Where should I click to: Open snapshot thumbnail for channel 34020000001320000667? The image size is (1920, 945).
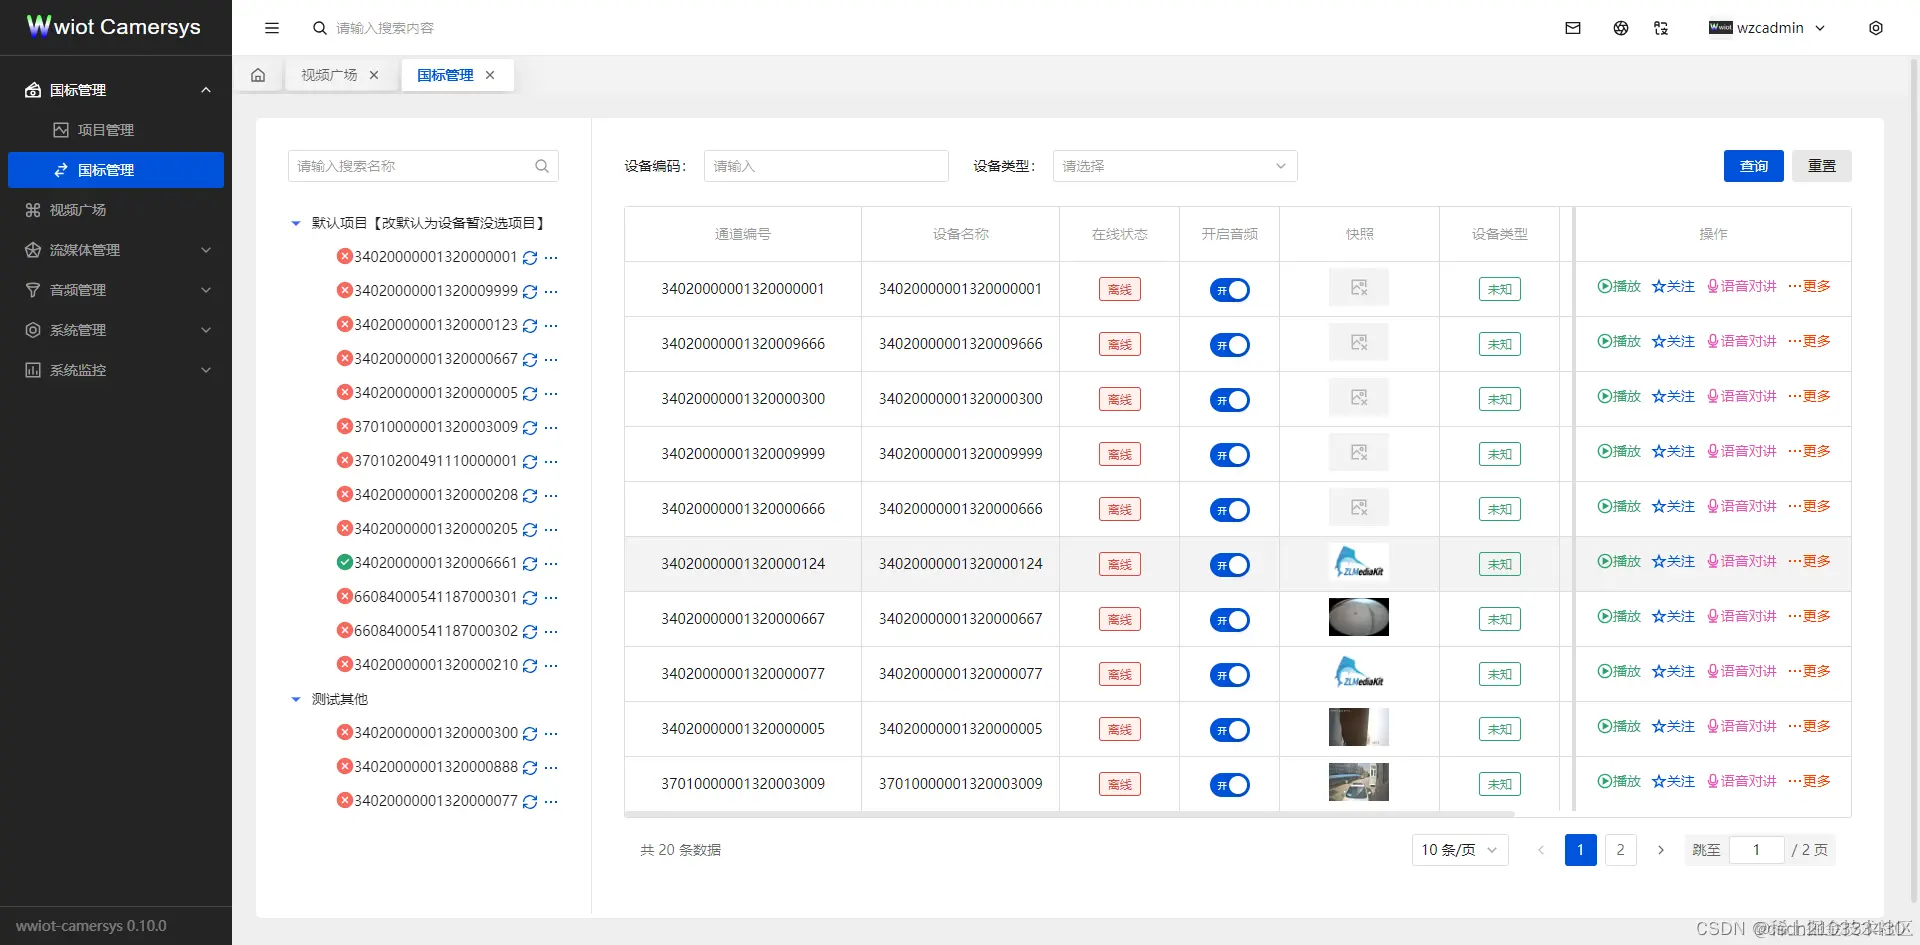[x=1359, y=617]
